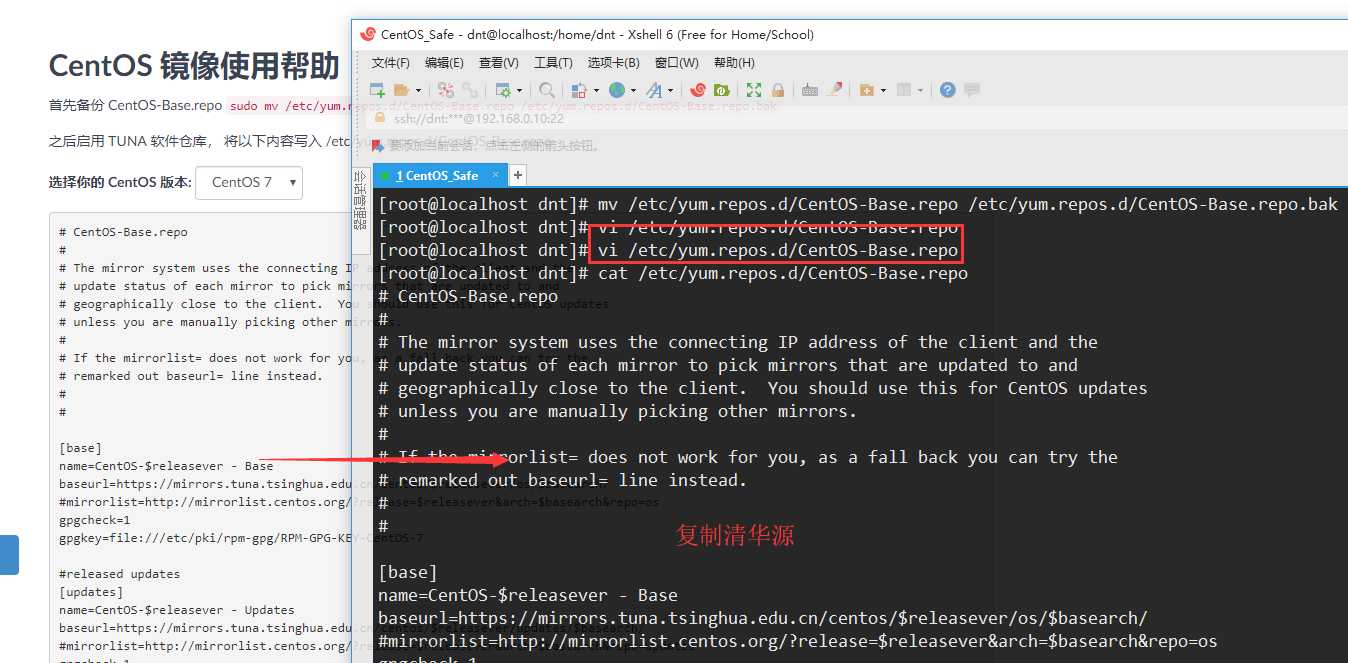
Task: Click terminal 'name=CentOS-$releasever - Base' line
Action: (528, 595)
